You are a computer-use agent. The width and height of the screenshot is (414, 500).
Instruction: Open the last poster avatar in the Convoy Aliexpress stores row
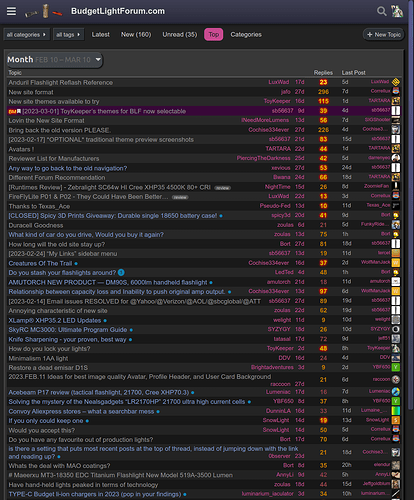(396, 411)
